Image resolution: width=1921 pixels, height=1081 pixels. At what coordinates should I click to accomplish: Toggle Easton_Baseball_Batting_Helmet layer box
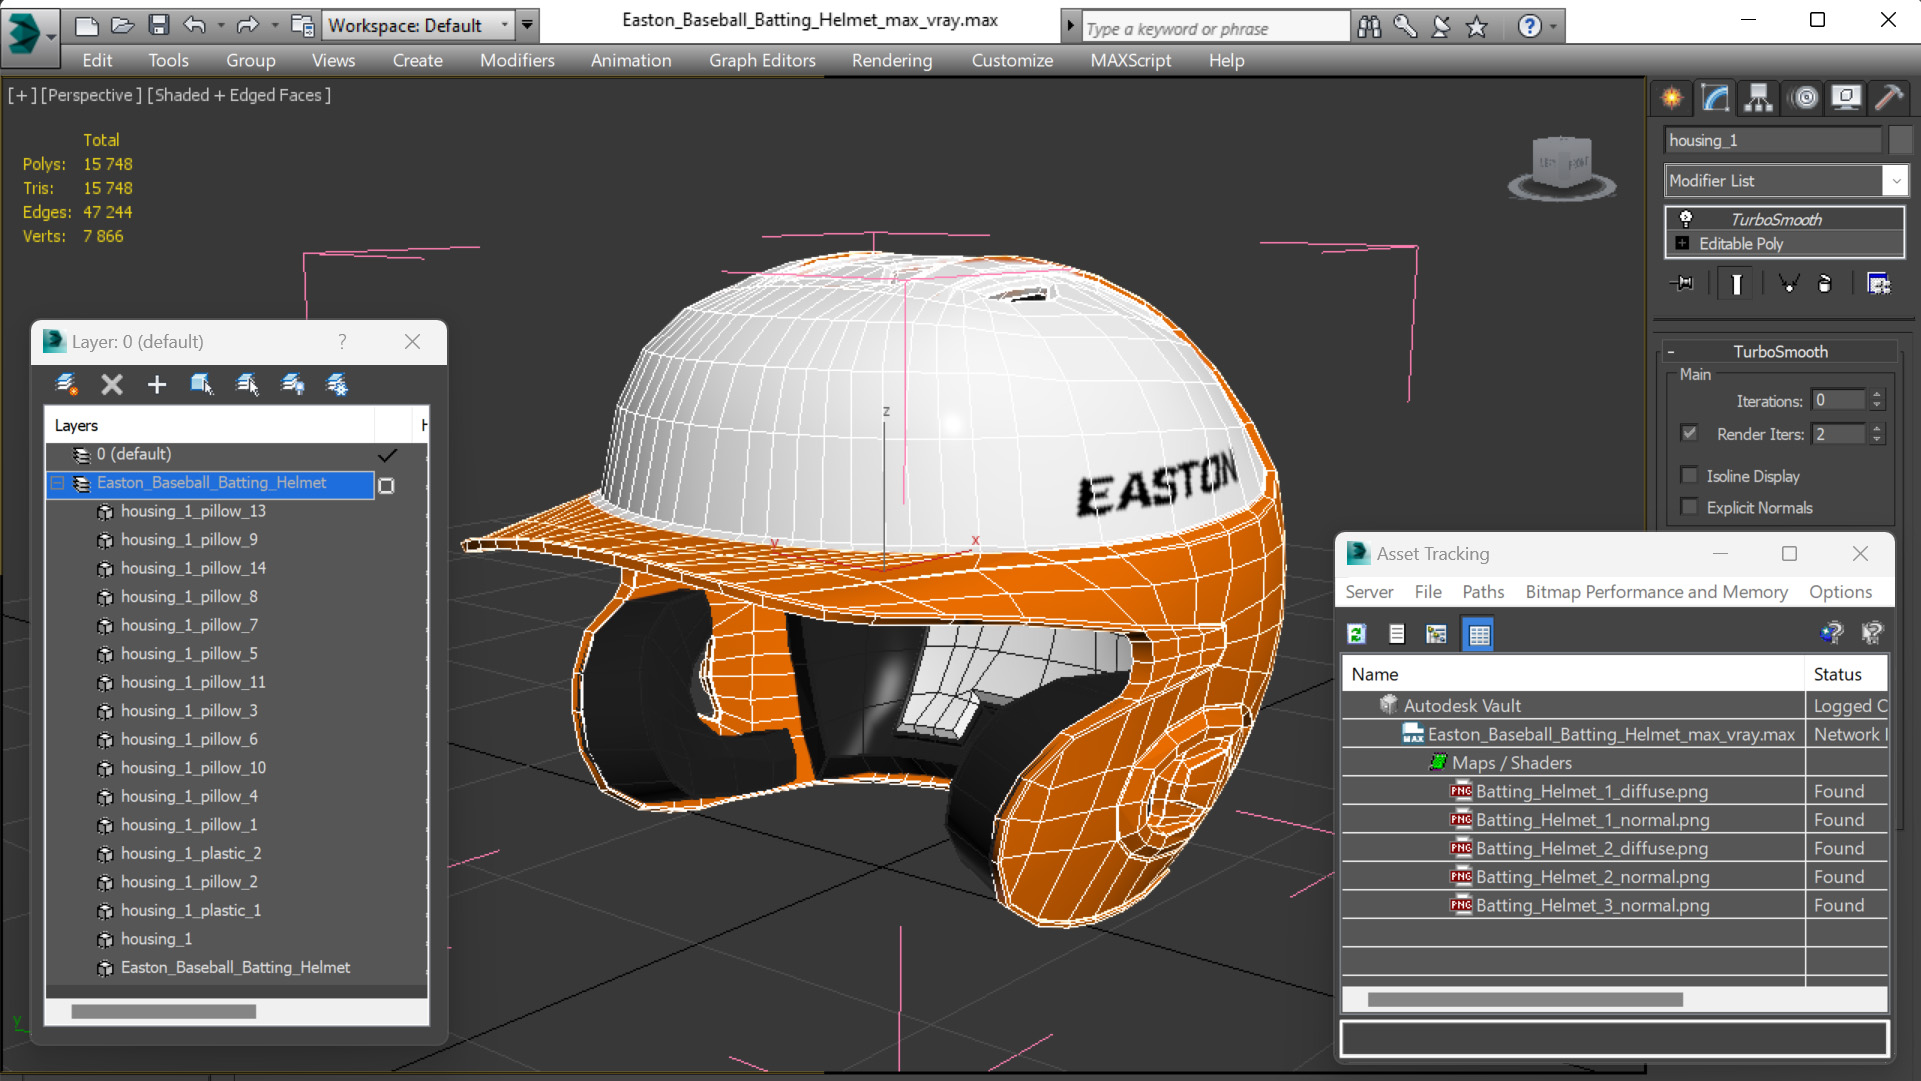pyautogui.click(x=386, y=485)
